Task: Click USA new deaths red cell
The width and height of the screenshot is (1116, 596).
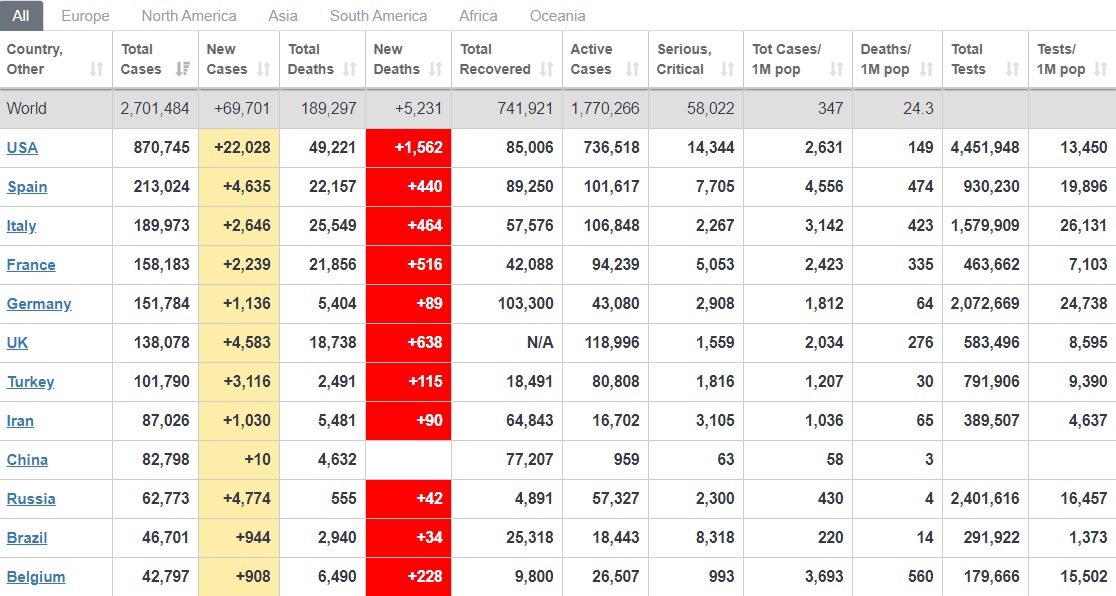Action: pyautogui.click(x=408, y=148)
